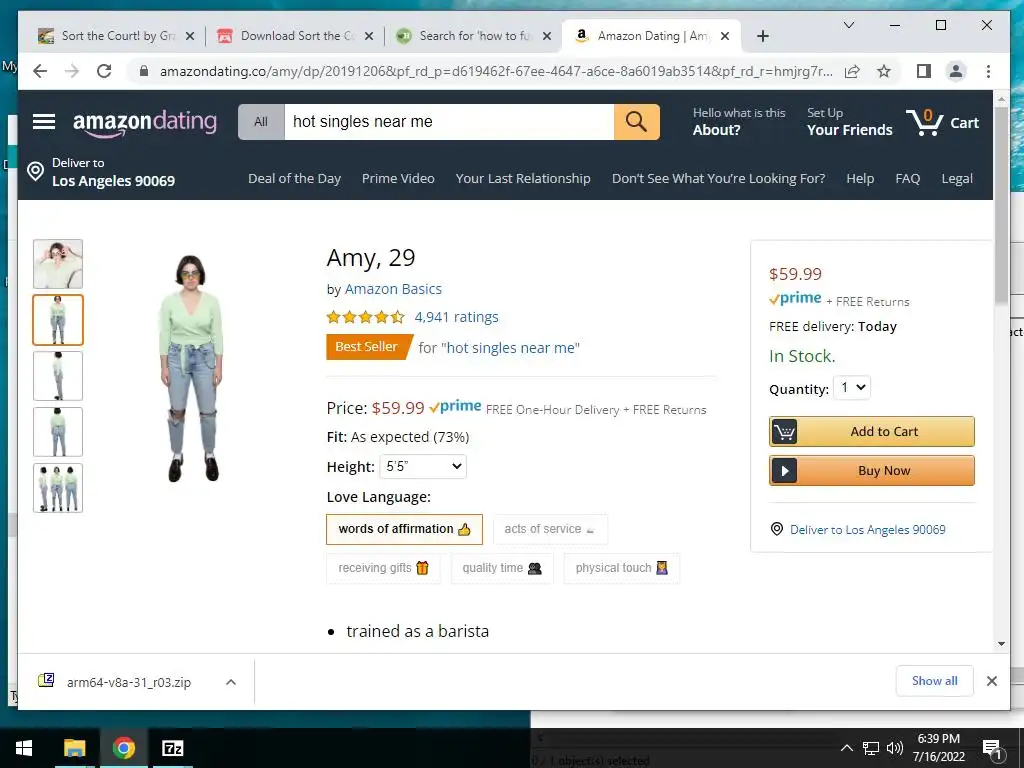Open File Explorer from the taskbar
This screenshot has width=1024, height=768.
tap(74, 748)
